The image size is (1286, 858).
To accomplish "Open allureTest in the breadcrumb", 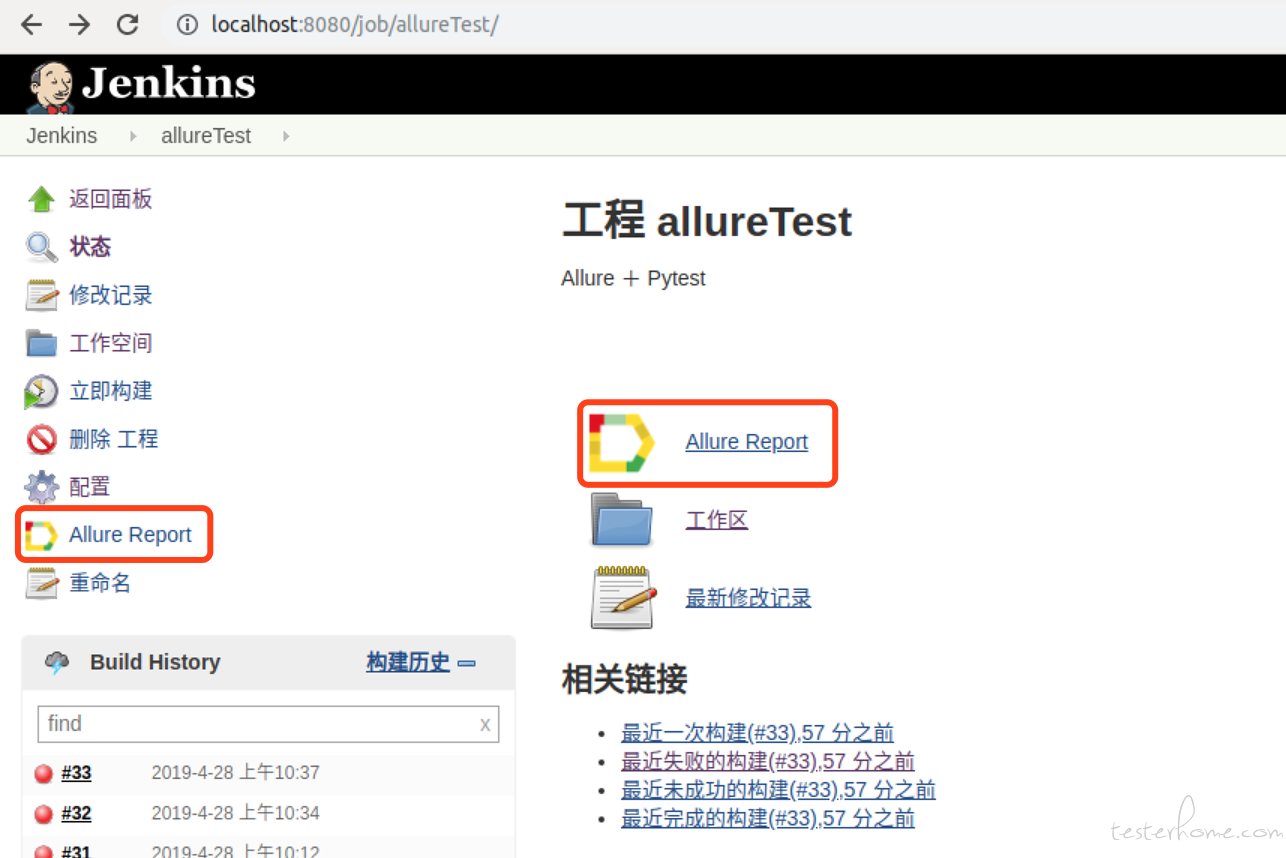I will [x=206, y=136].
